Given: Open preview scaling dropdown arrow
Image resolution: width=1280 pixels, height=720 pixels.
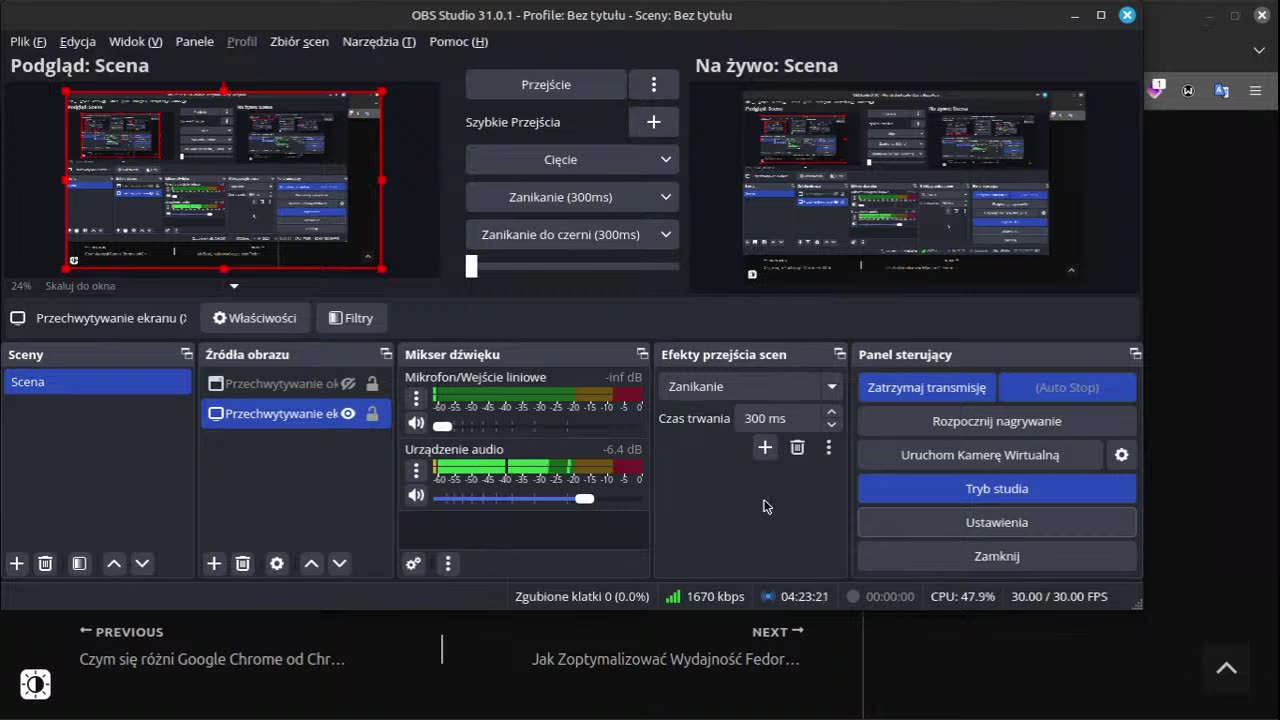Looking at the screenshot, I should point(234,286).
